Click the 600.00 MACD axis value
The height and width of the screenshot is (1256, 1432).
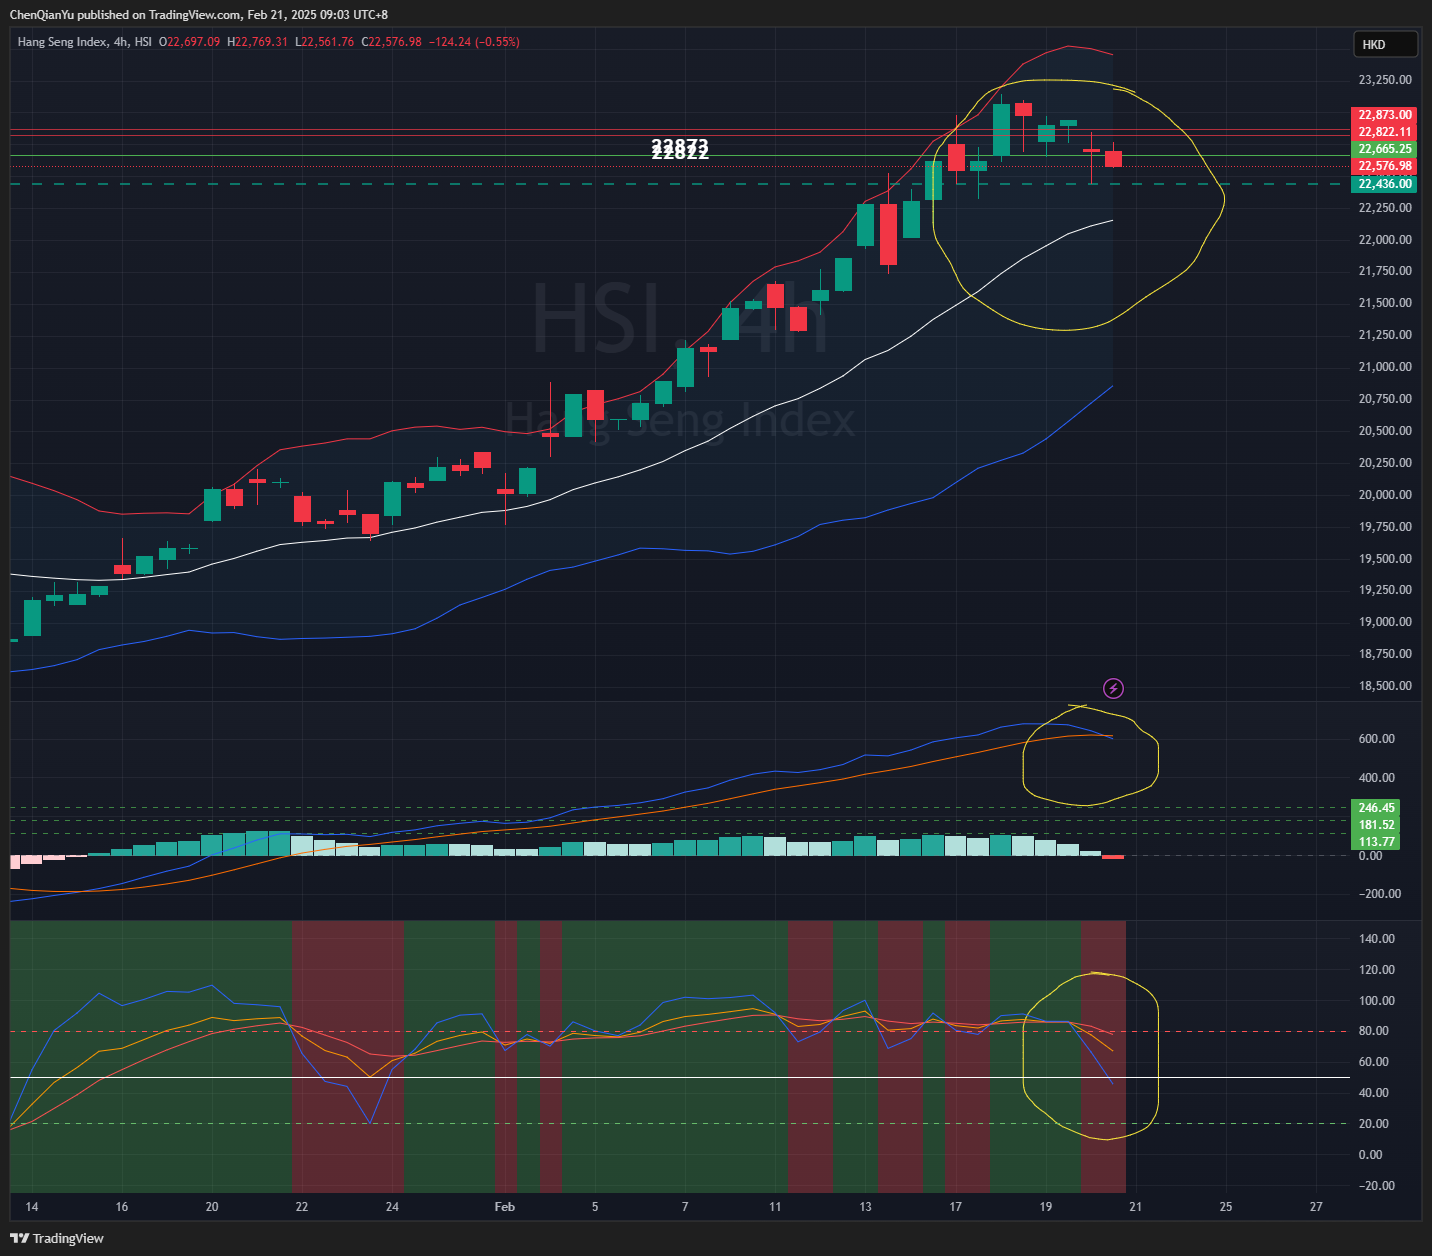(x=1377, y=739)
